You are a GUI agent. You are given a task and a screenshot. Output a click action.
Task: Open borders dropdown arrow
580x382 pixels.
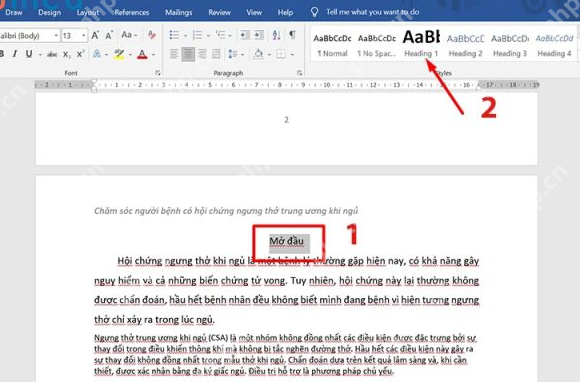click(292, 55)
